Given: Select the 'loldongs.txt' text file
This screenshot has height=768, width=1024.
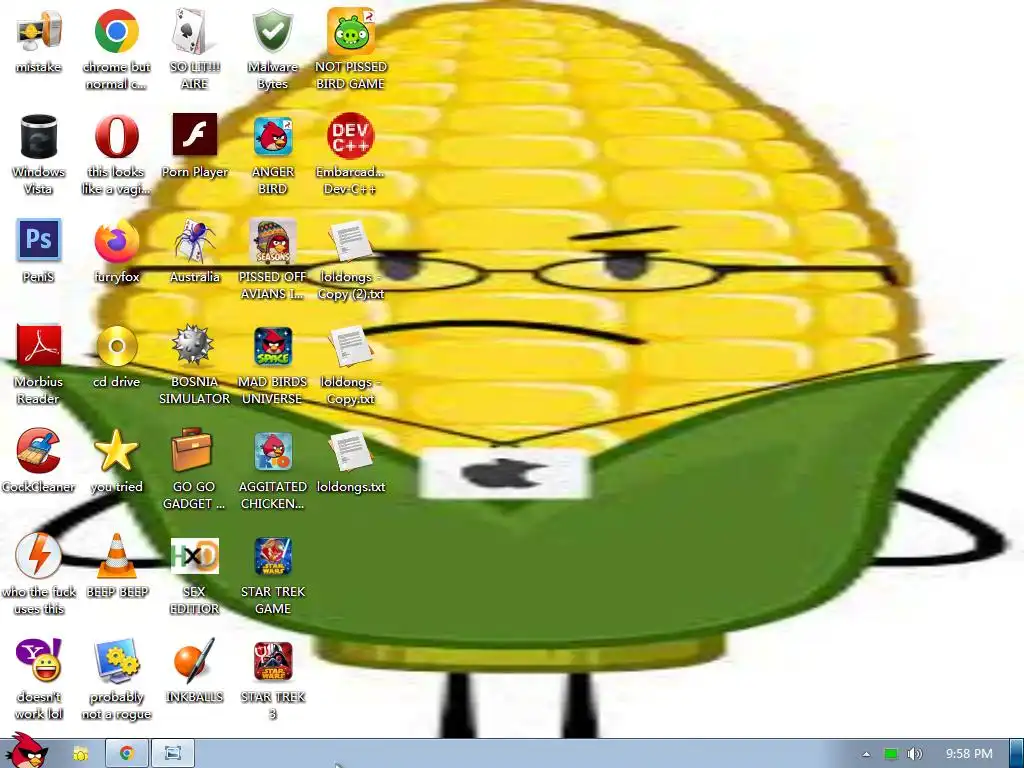Looking at the screenshot, I should 351,451.
